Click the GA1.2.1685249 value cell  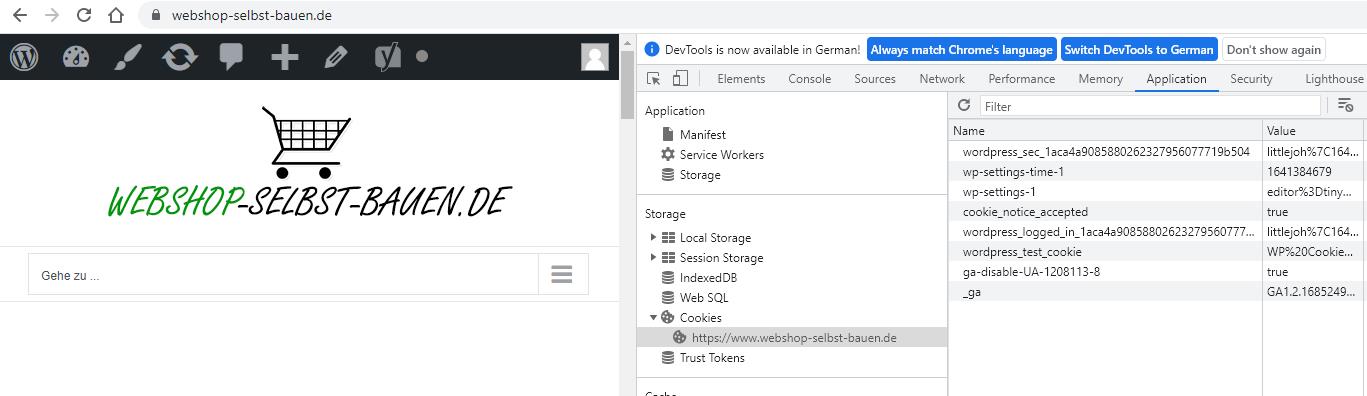point(1314,292)
